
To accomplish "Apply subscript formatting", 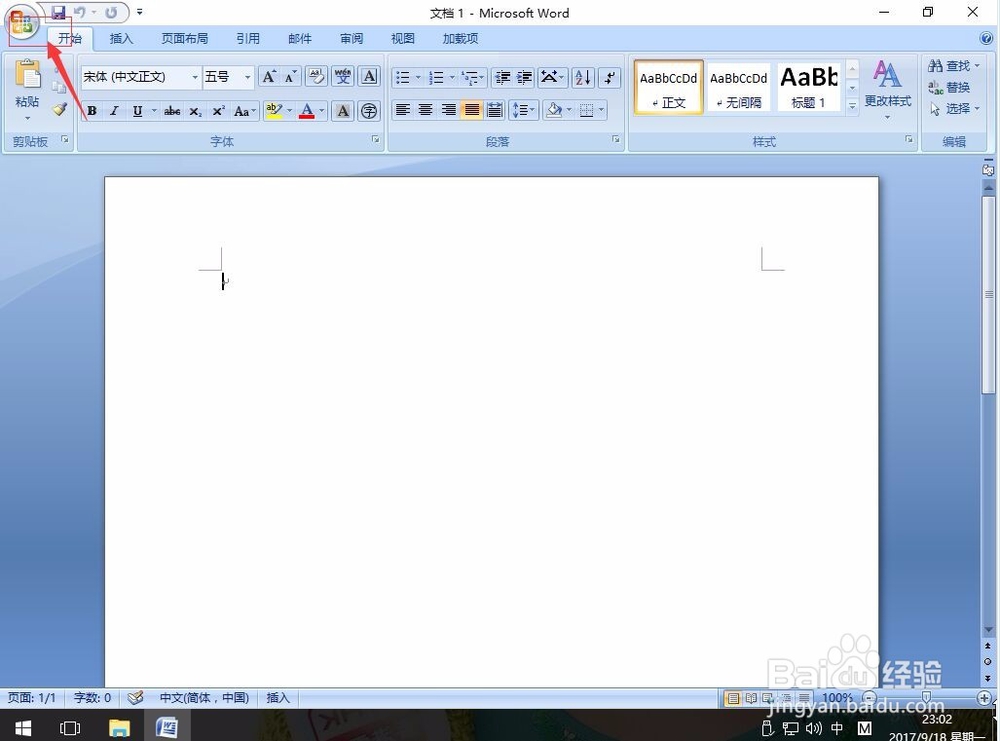I will coord(195,111).
